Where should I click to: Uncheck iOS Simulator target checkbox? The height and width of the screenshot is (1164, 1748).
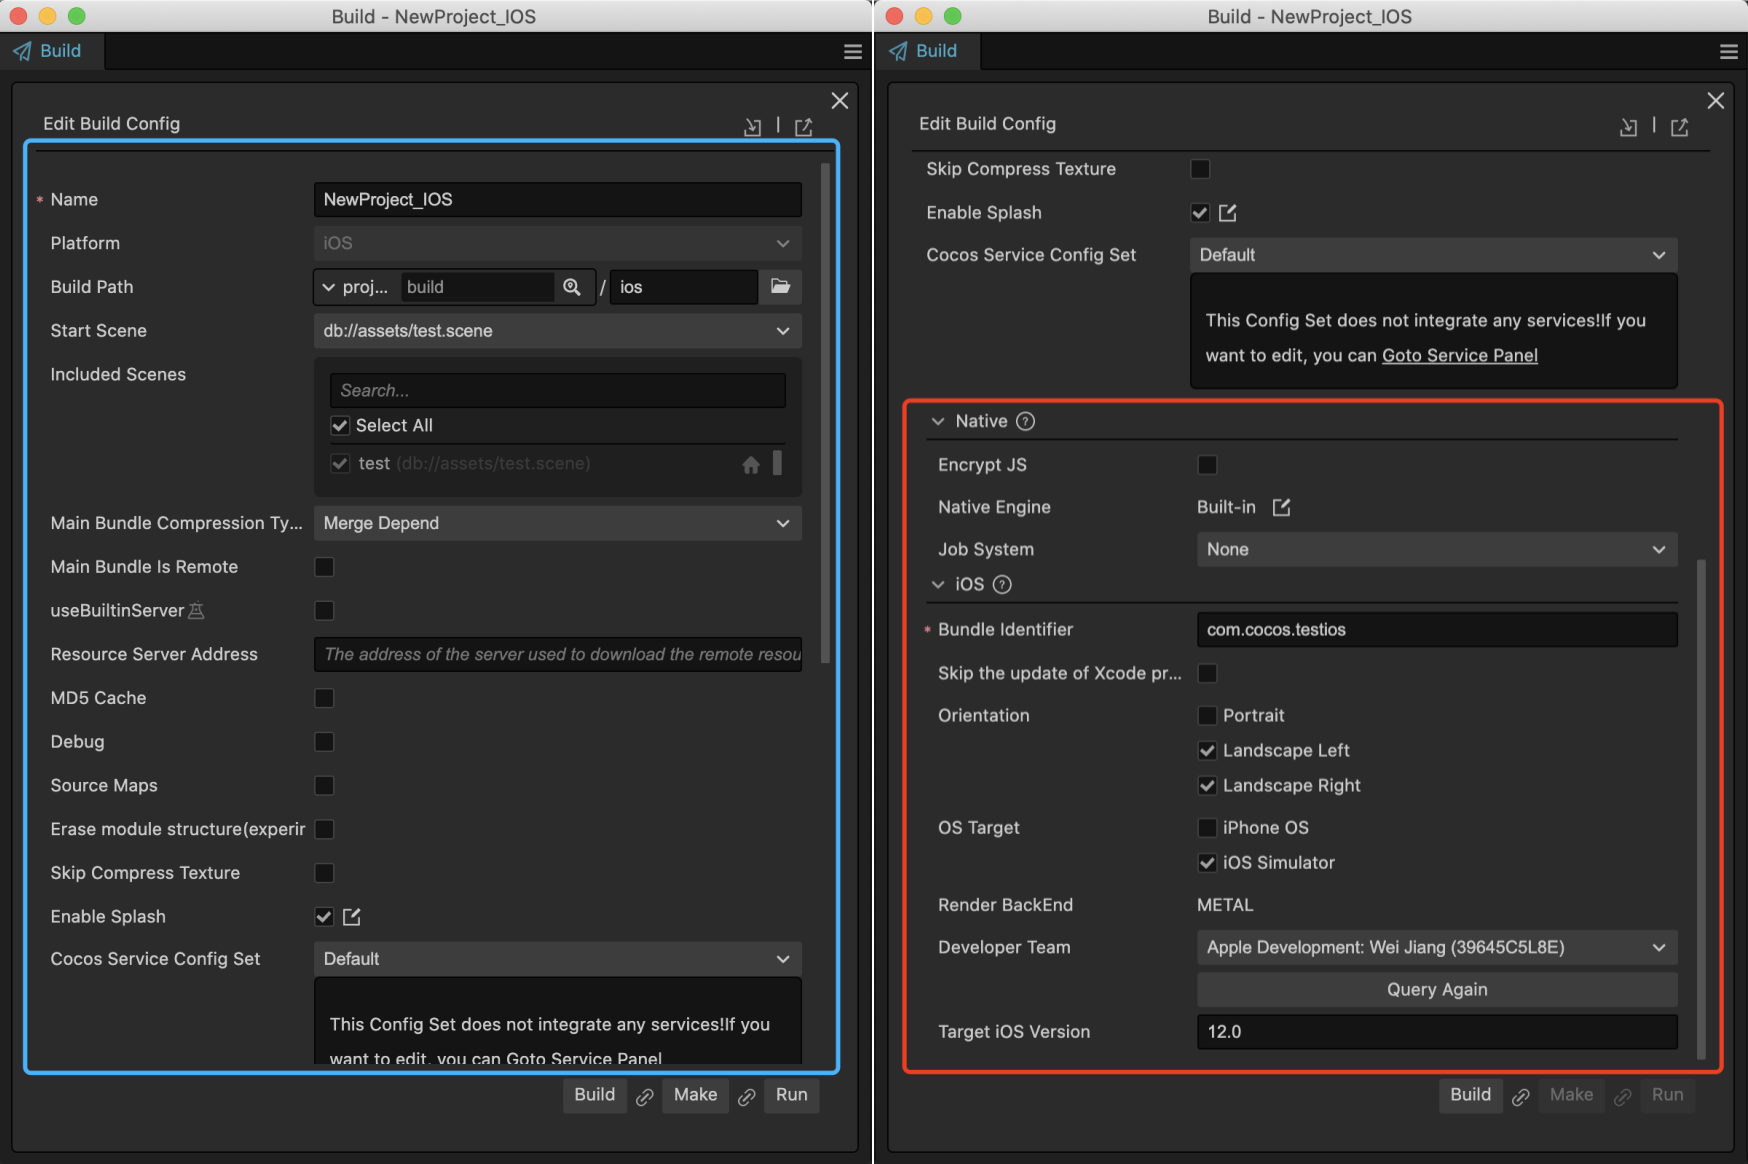(1207, 862)
